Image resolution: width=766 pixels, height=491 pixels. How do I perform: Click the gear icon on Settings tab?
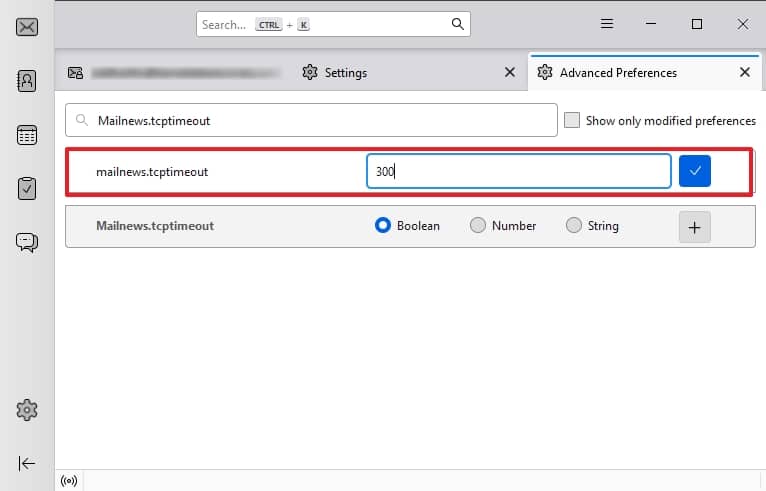tap(310, 72)
